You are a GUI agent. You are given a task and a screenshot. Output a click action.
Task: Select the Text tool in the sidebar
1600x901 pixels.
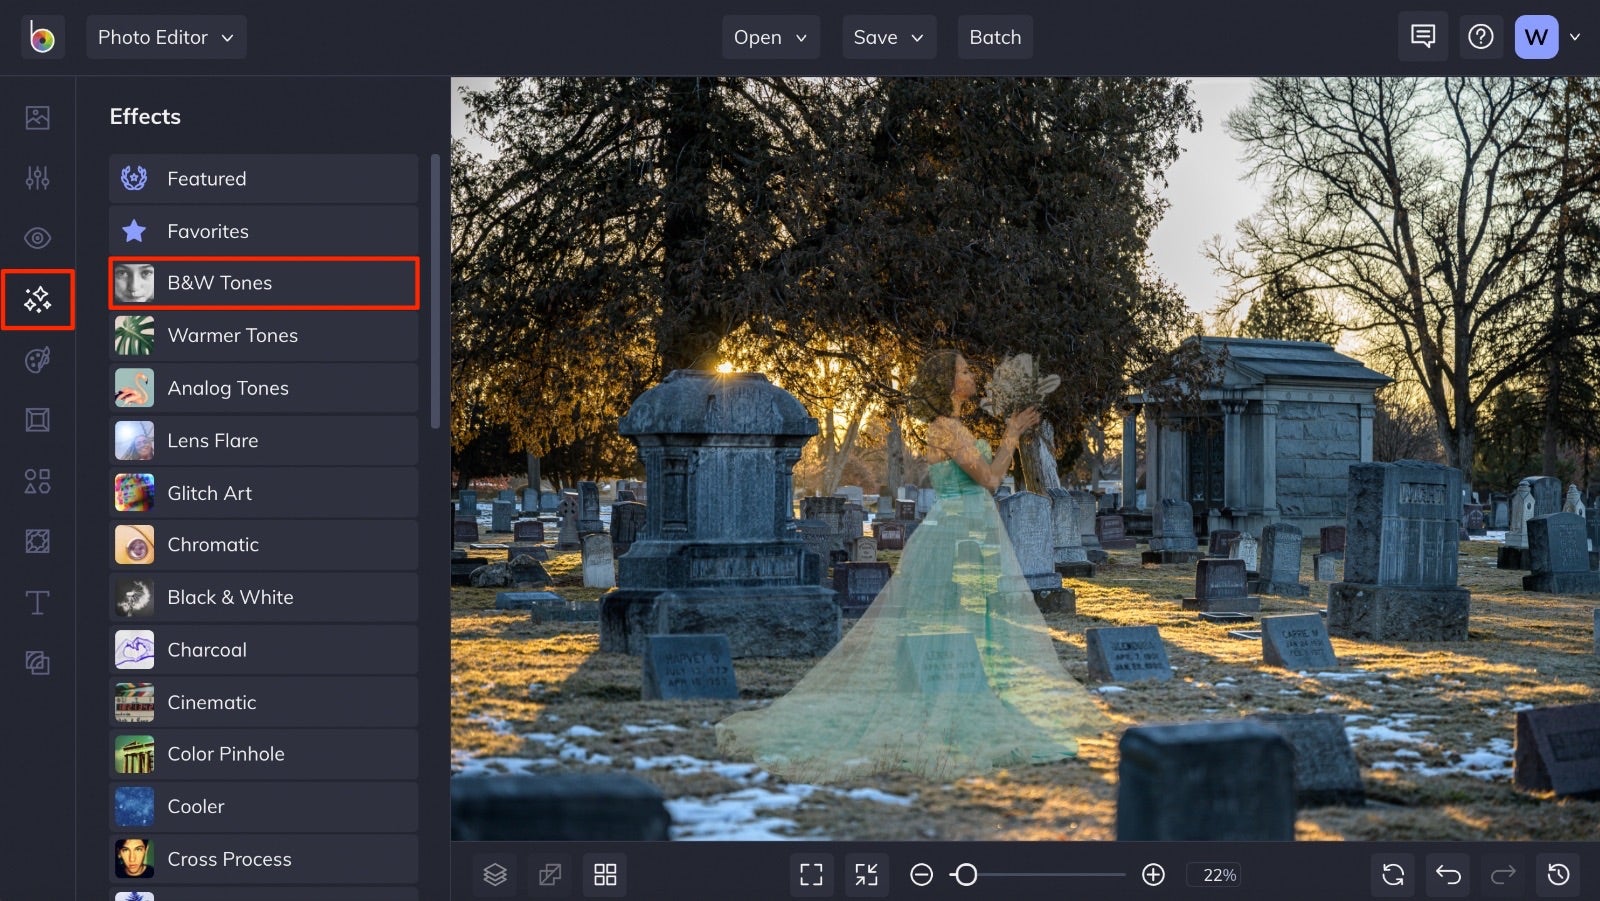coord(37,602)
